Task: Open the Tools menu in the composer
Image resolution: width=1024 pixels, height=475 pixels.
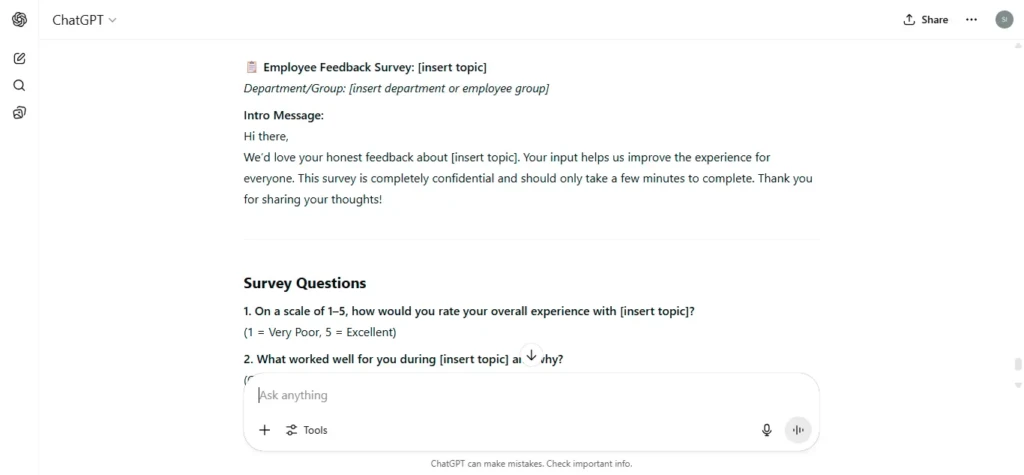Action: click(x=307, y=430)
